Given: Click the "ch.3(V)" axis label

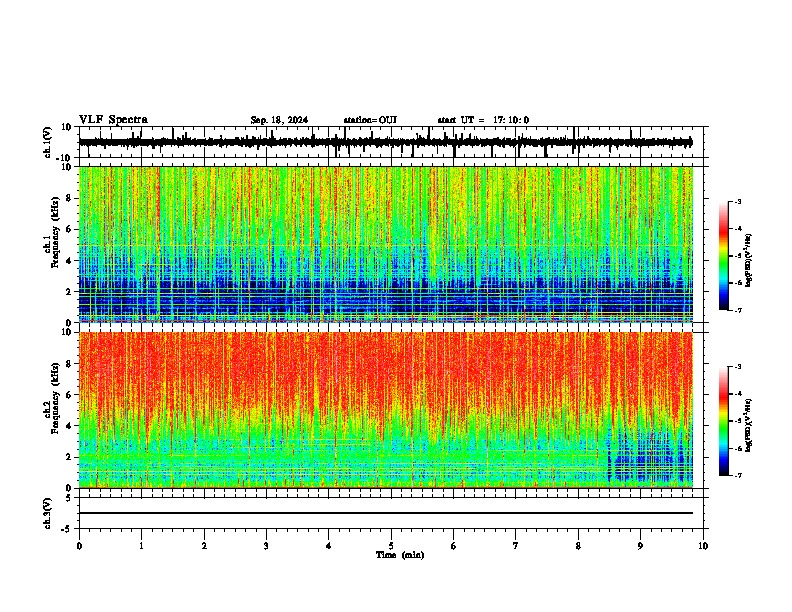Looking at the screenshot, I should pos(48,513).
